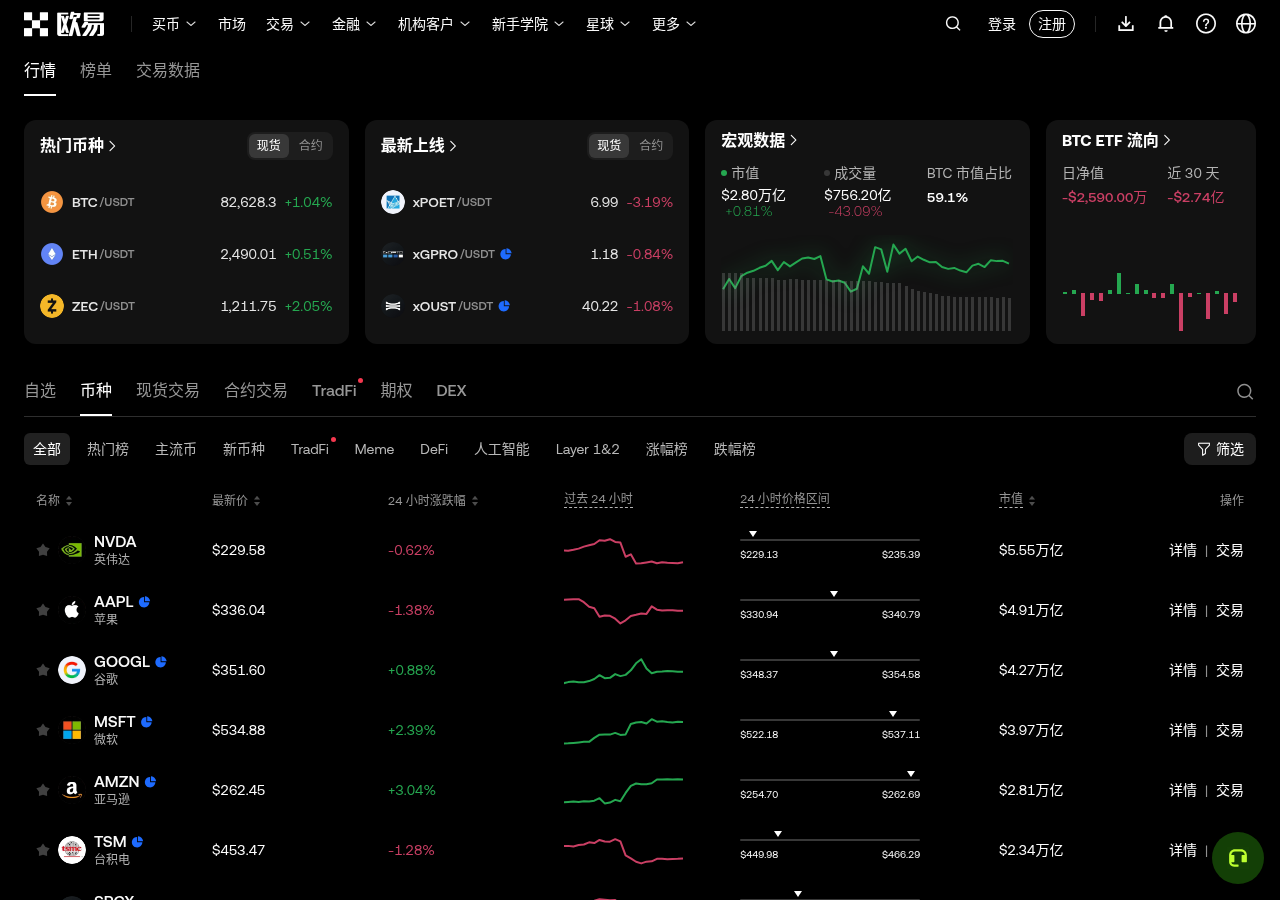Click the GOOGL Google logo icon
This screenshot has height=900, width=1280.
point(72,670)
